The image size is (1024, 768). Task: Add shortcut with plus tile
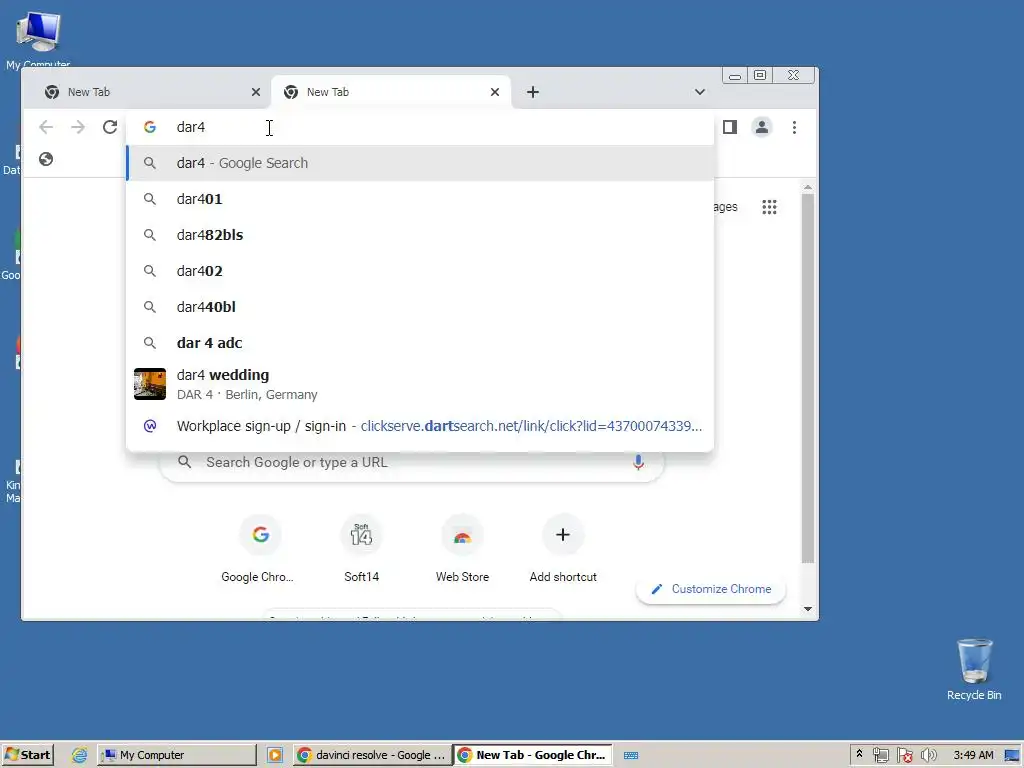[x=563, y=549]
